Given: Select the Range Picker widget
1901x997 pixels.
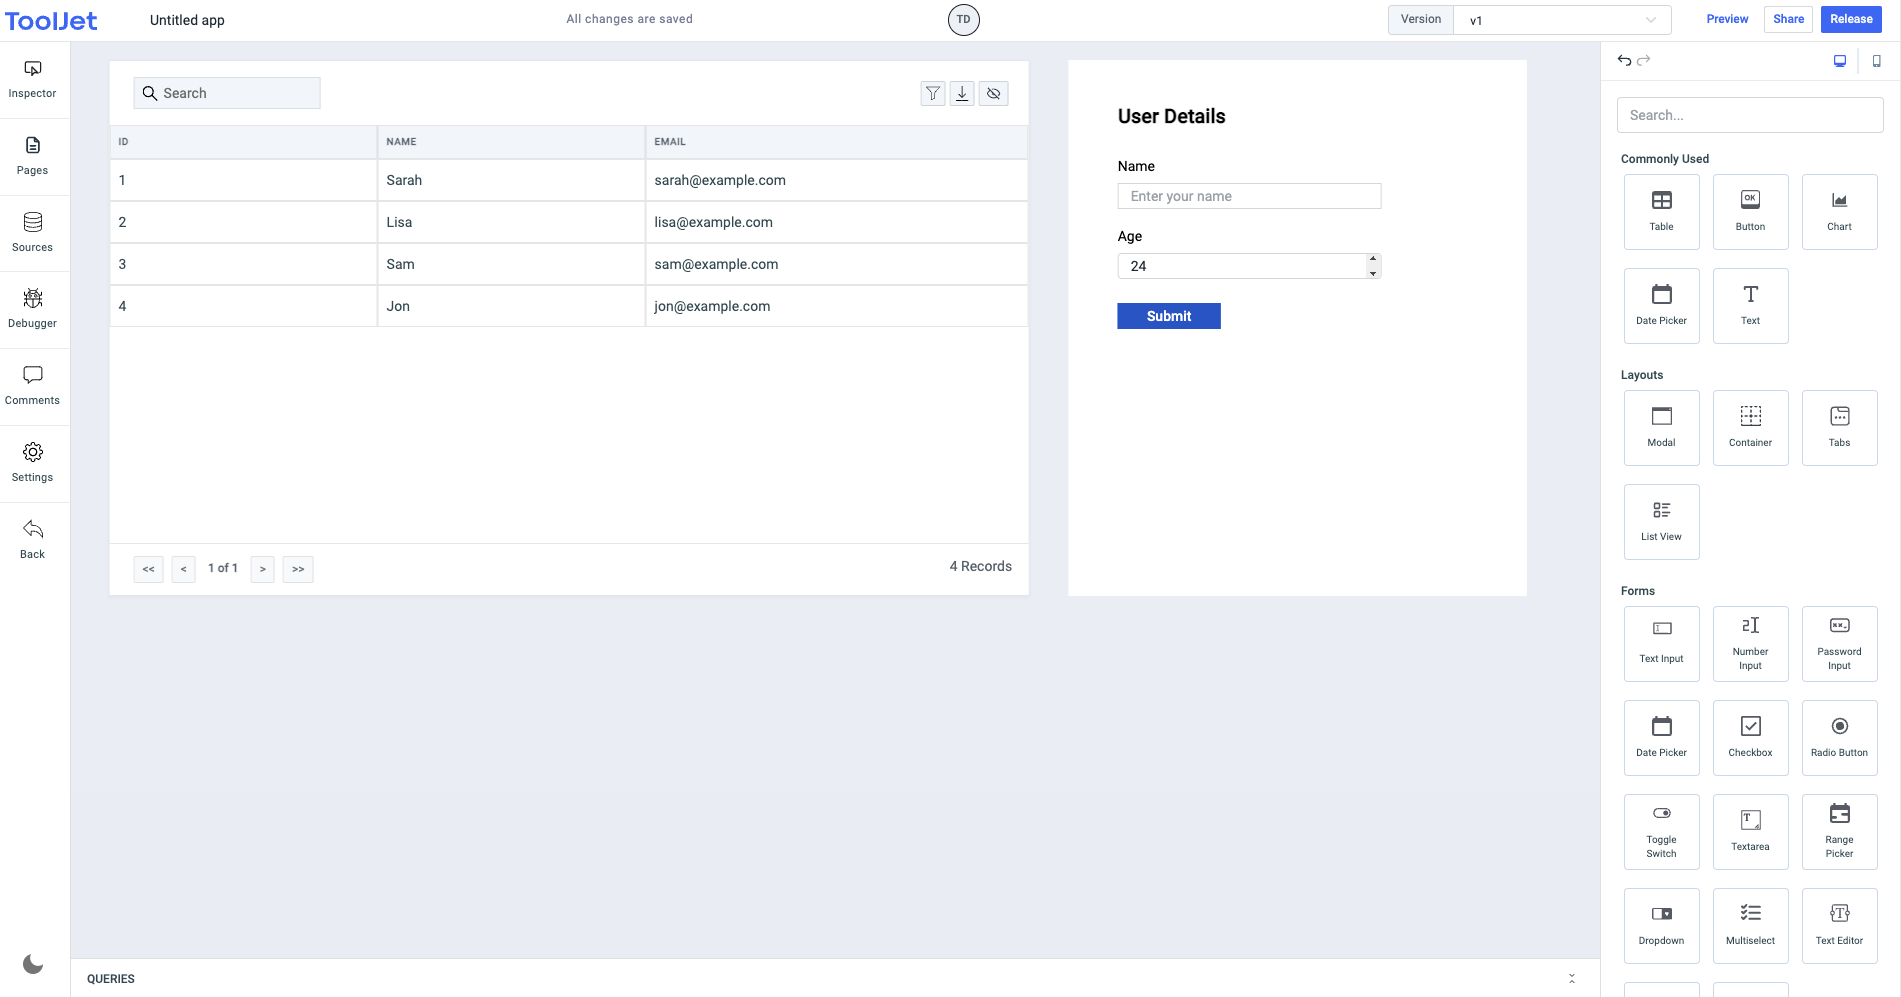Looking at the screenshot, I should point(1839,831).
